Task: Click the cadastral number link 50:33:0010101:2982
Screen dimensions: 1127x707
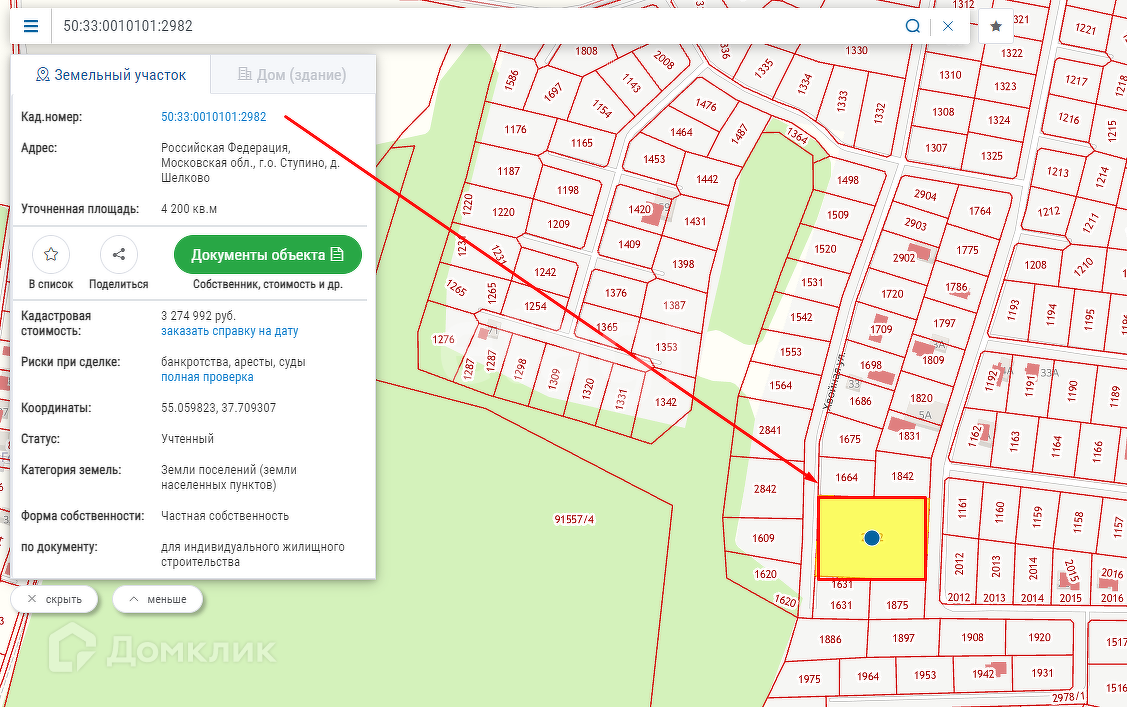Action: [213, 117]
